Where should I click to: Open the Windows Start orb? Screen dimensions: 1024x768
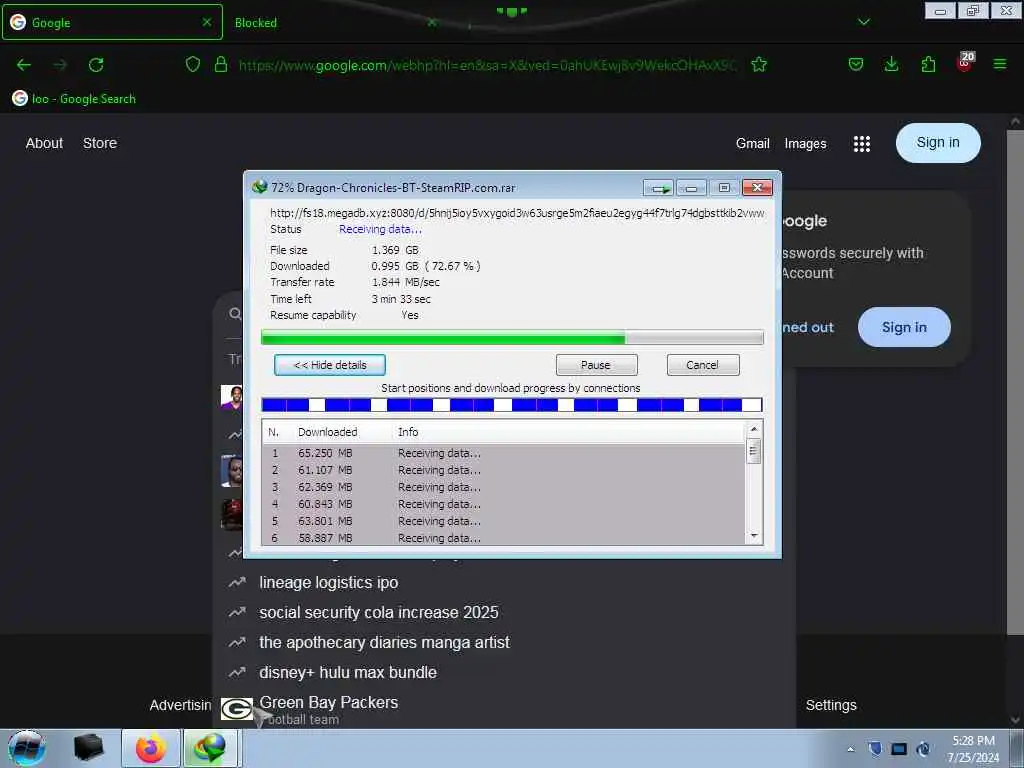[x=26, y=748]
